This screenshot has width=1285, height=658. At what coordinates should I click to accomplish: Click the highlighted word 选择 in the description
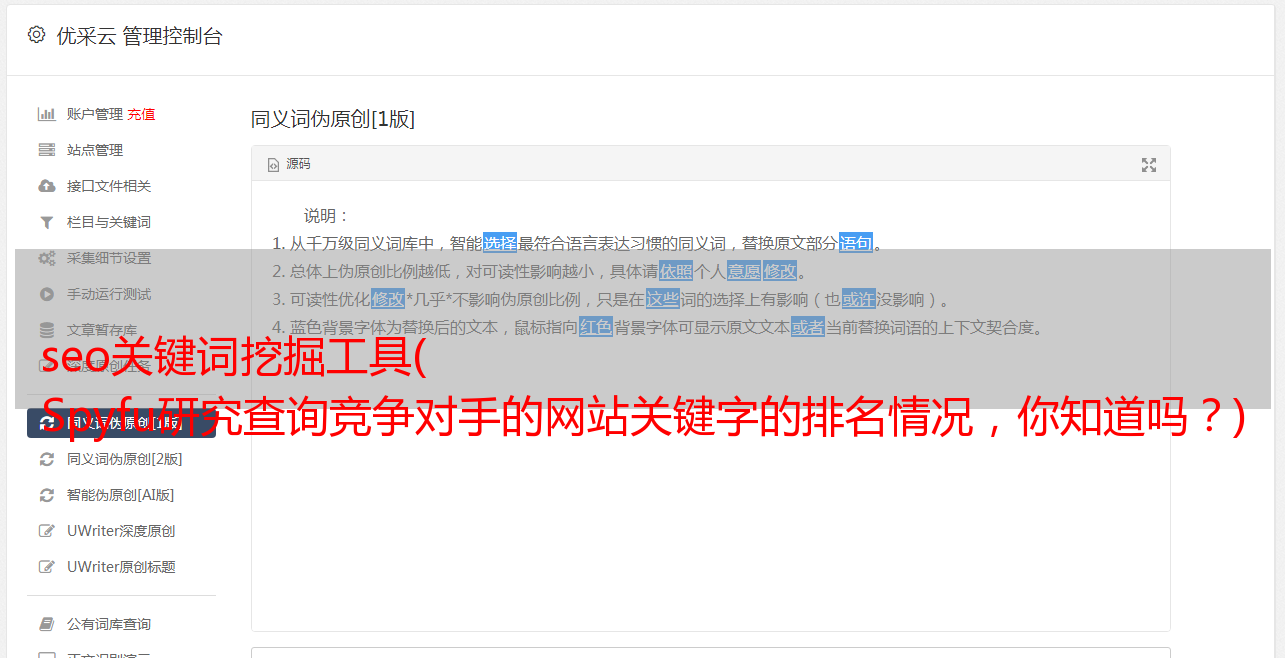pyautogui.click(x=500, y=243)
